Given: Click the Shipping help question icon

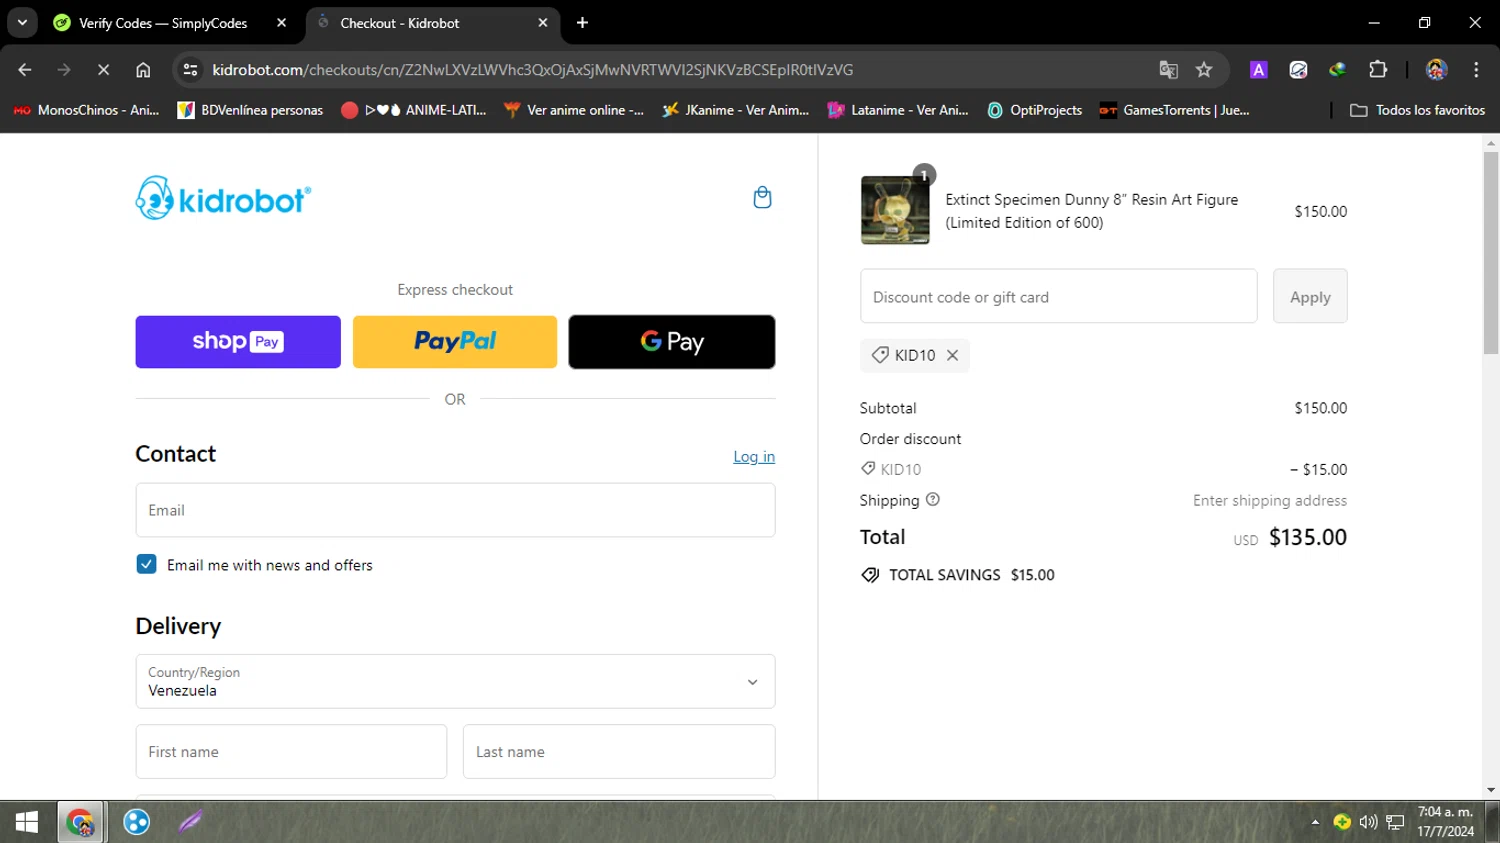Looking at the screenshot, I should tap(933, 500).
